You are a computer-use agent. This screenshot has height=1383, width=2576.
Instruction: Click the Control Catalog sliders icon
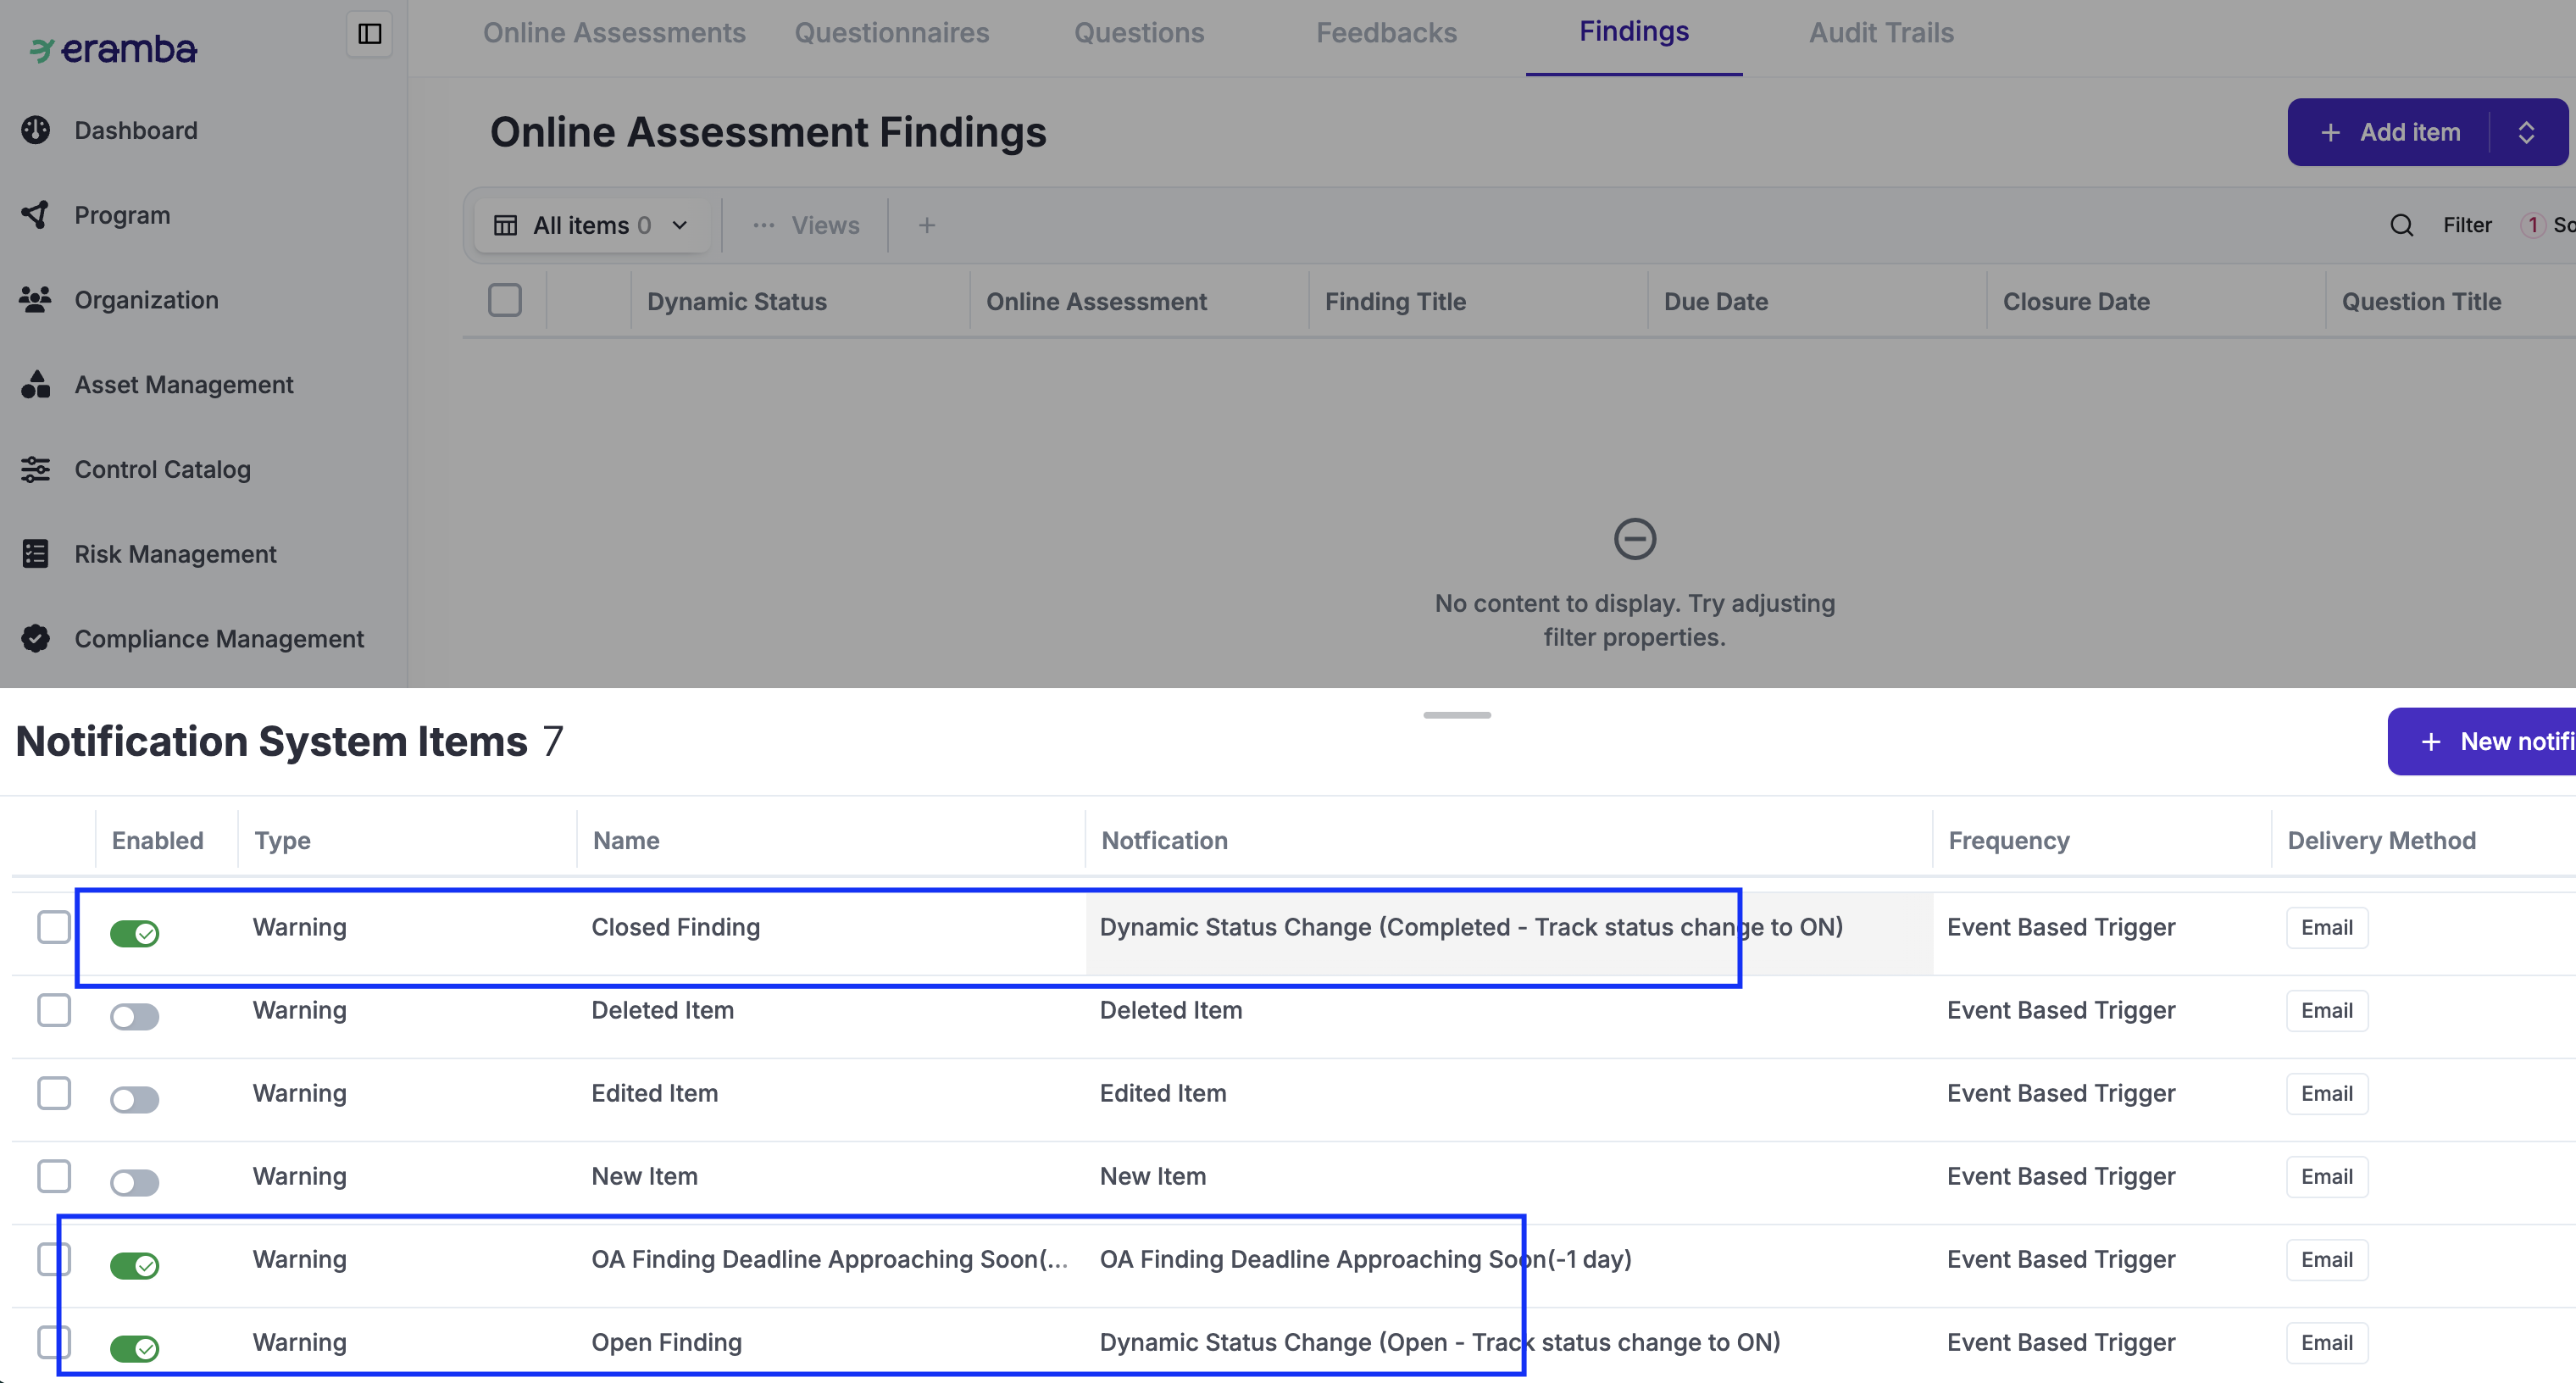36,469
